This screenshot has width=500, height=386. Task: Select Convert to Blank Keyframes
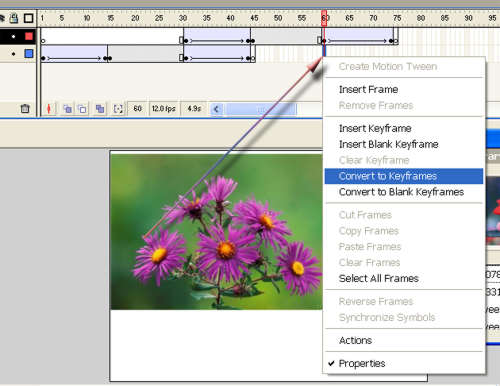401,192
